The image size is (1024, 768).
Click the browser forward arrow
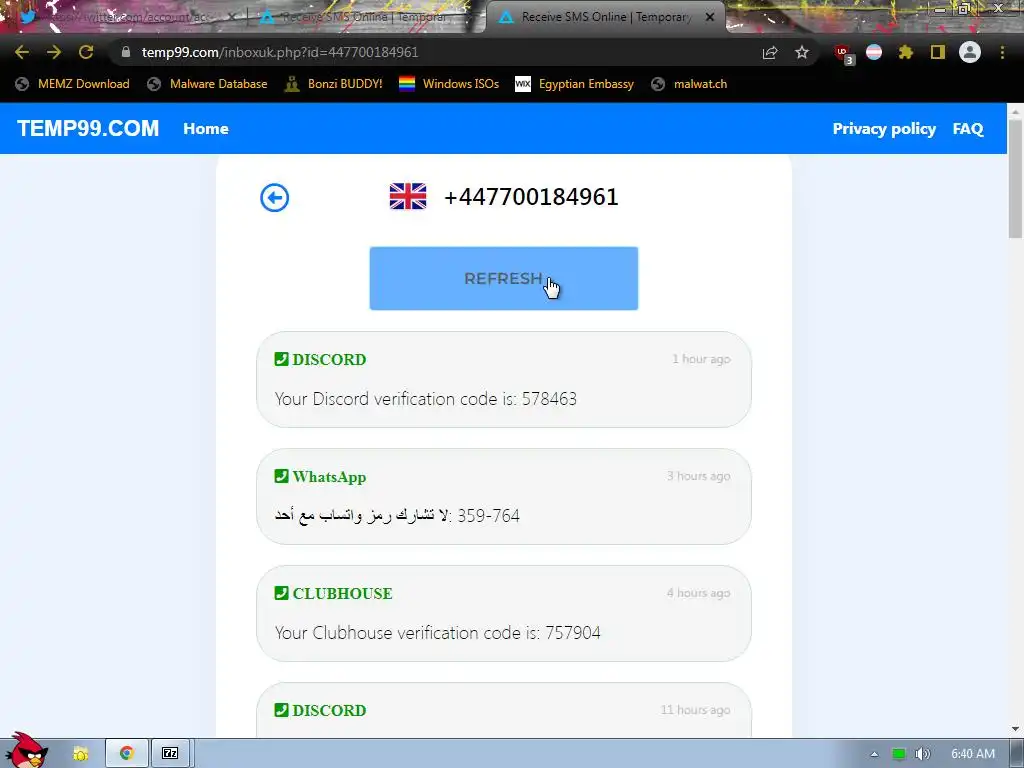[x=54, y=52]
